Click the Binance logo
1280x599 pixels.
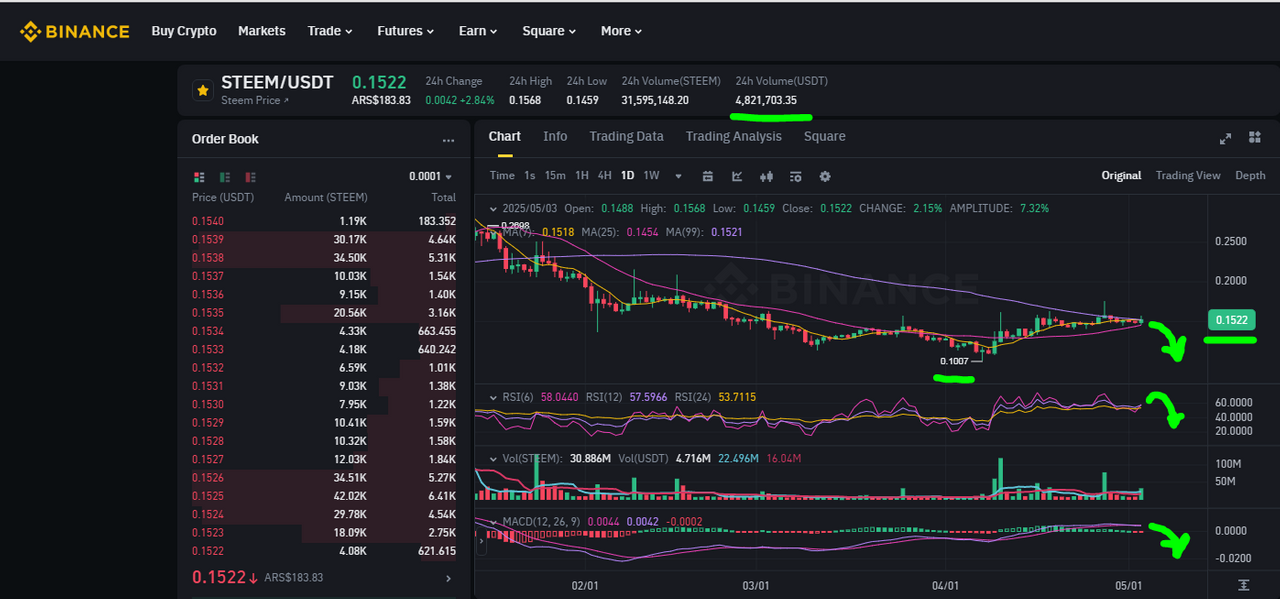point(75,31)
